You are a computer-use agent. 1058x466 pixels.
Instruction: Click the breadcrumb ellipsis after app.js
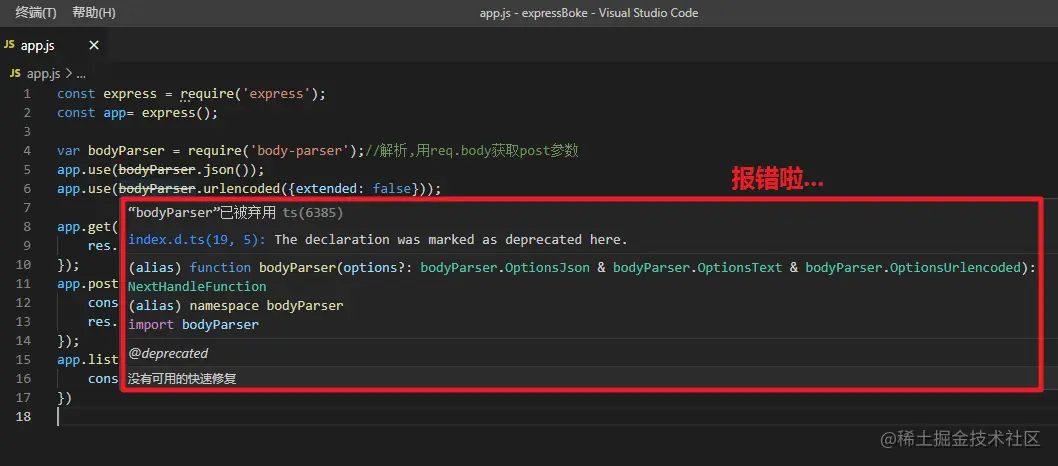click(81, 74)
